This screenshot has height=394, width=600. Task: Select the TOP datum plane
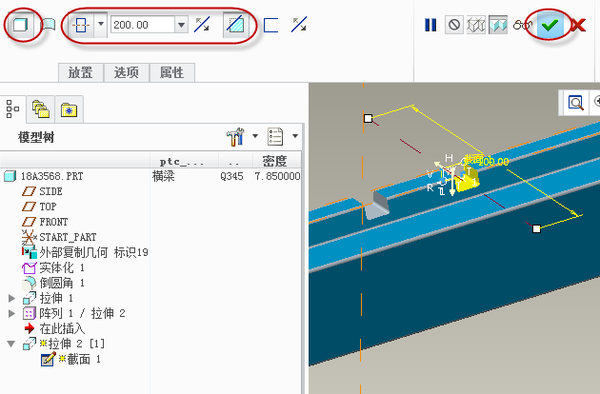(48, 207)
